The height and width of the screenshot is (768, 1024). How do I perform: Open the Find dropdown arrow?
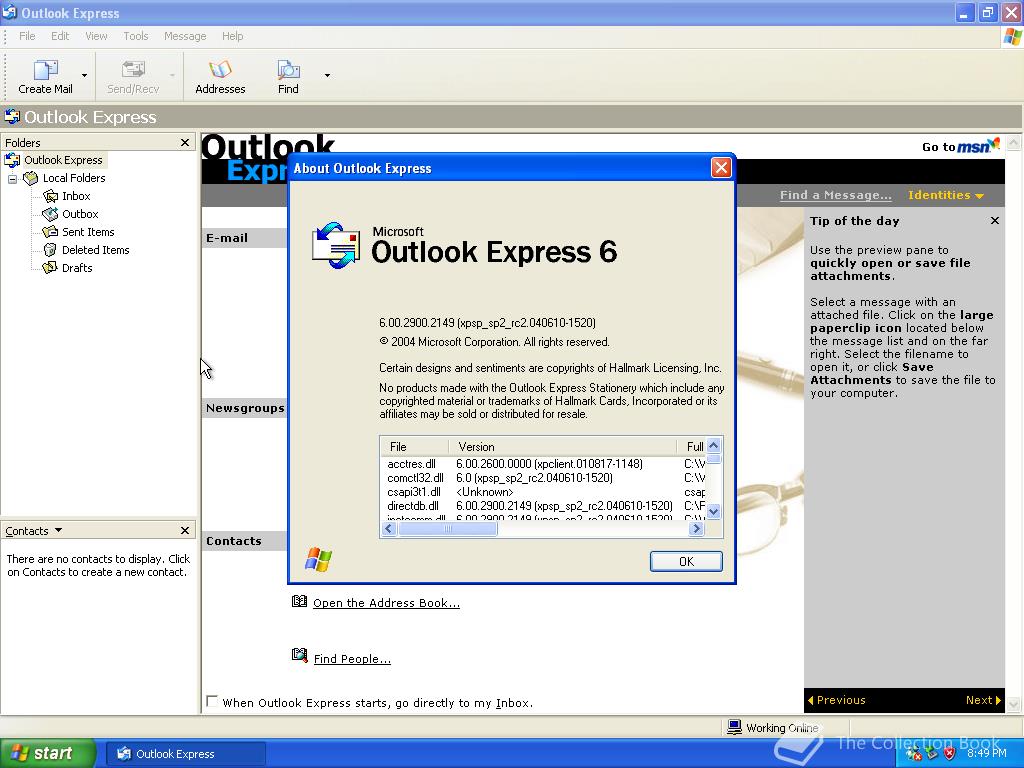pyautogui.click(x=327, y=76)
